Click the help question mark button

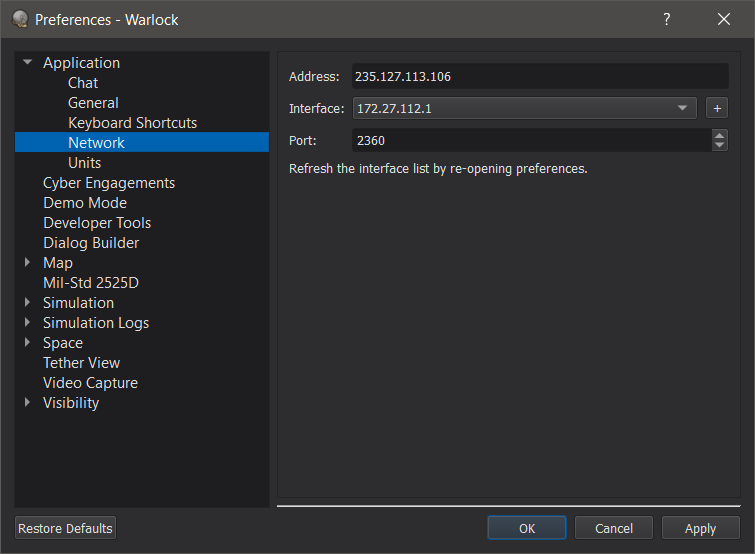pyautogui.click(x=666, y=19)
